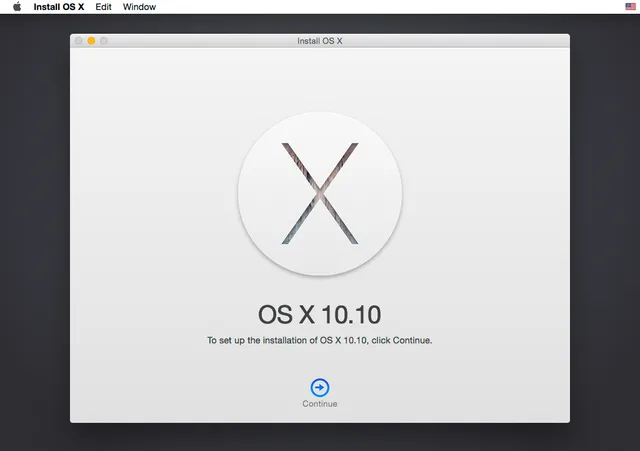
Task: Open the Window menu
Action: tap(139, 7)
